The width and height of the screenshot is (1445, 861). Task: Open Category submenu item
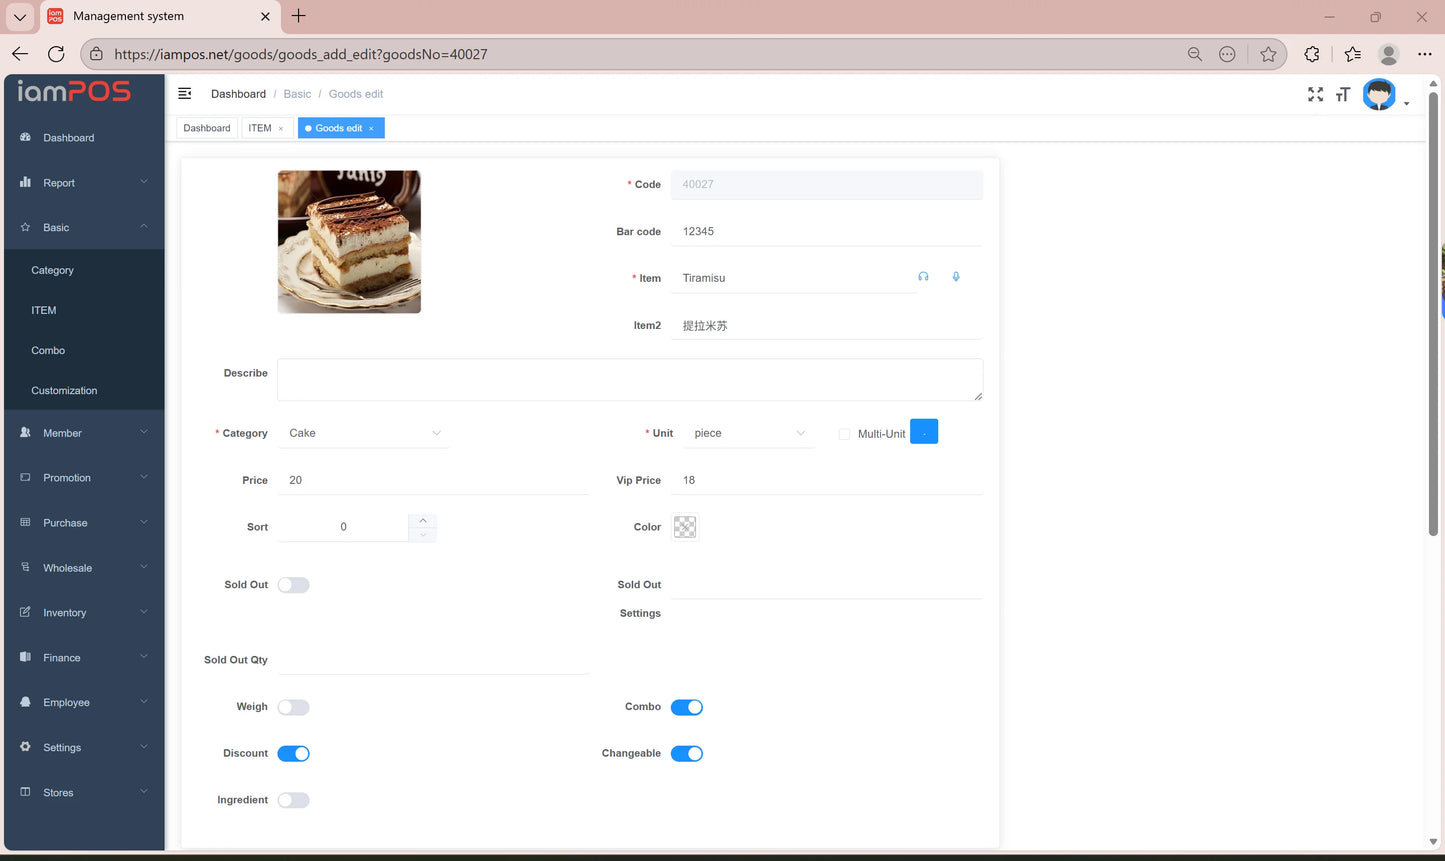(x=84, y=270)
